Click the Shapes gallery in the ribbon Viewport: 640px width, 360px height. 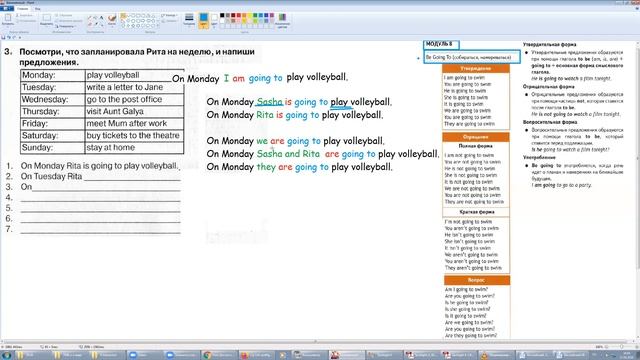pyautogui.click(x=139, y=21)
